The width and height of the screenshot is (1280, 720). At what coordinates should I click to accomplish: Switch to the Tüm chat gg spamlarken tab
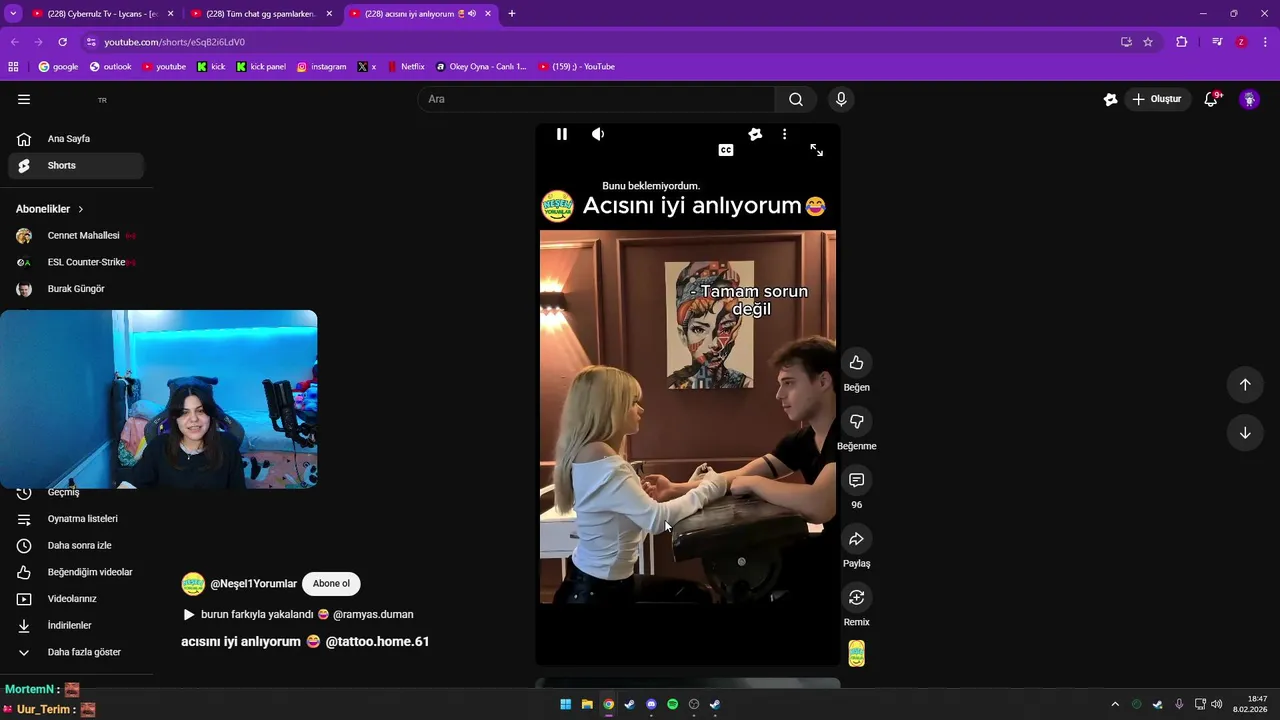pyautogui.click(x=260, y=14)
